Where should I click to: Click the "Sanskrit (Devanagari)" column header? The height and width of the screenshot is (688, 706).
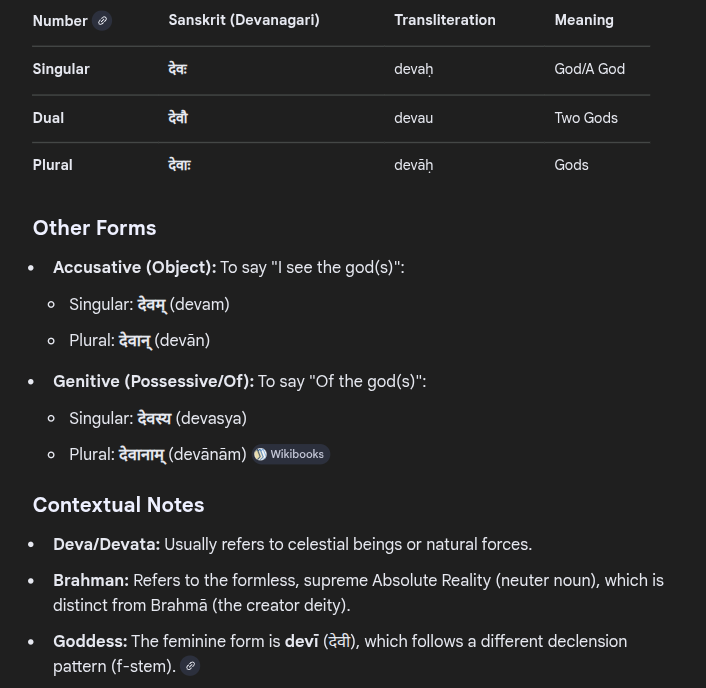(244, 20)
